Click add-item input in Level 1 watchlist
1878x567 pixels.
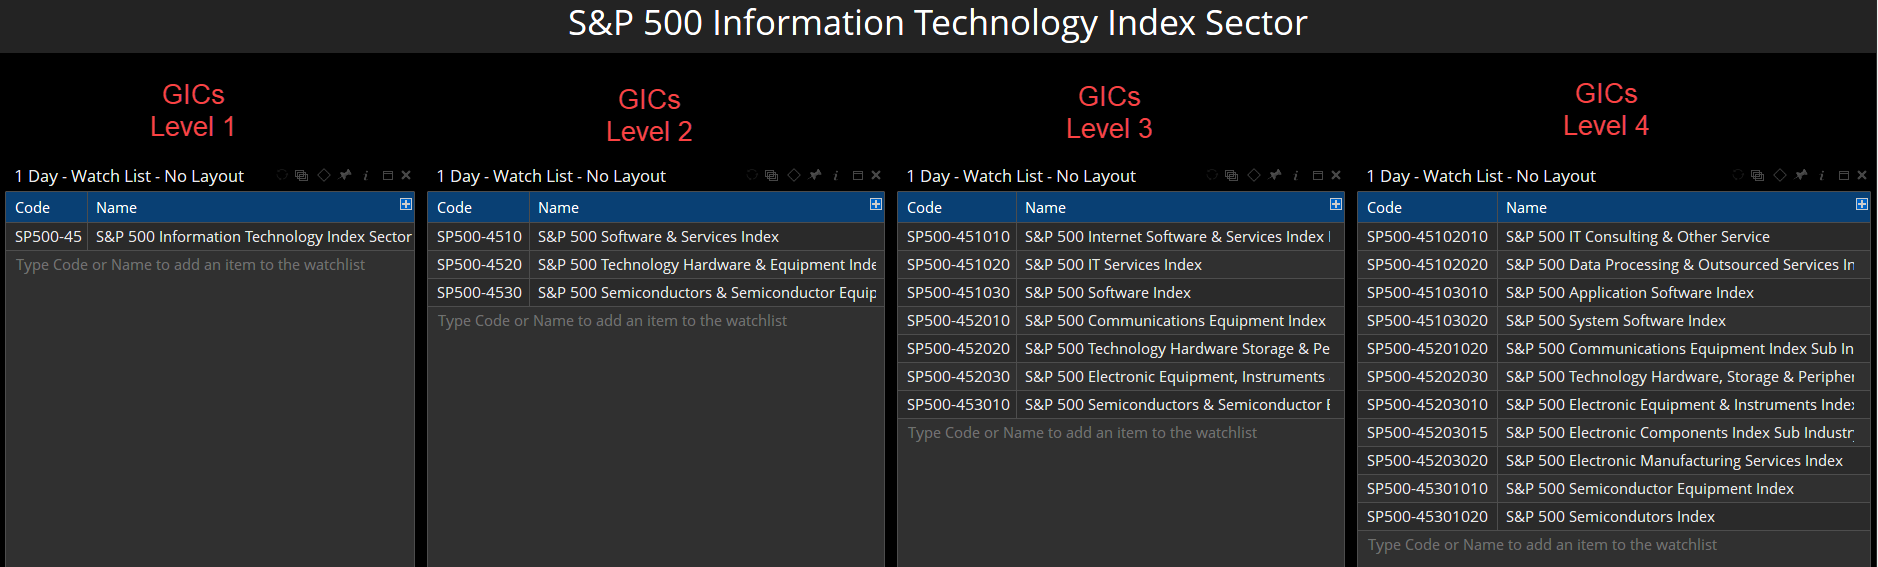click(210, 265)
